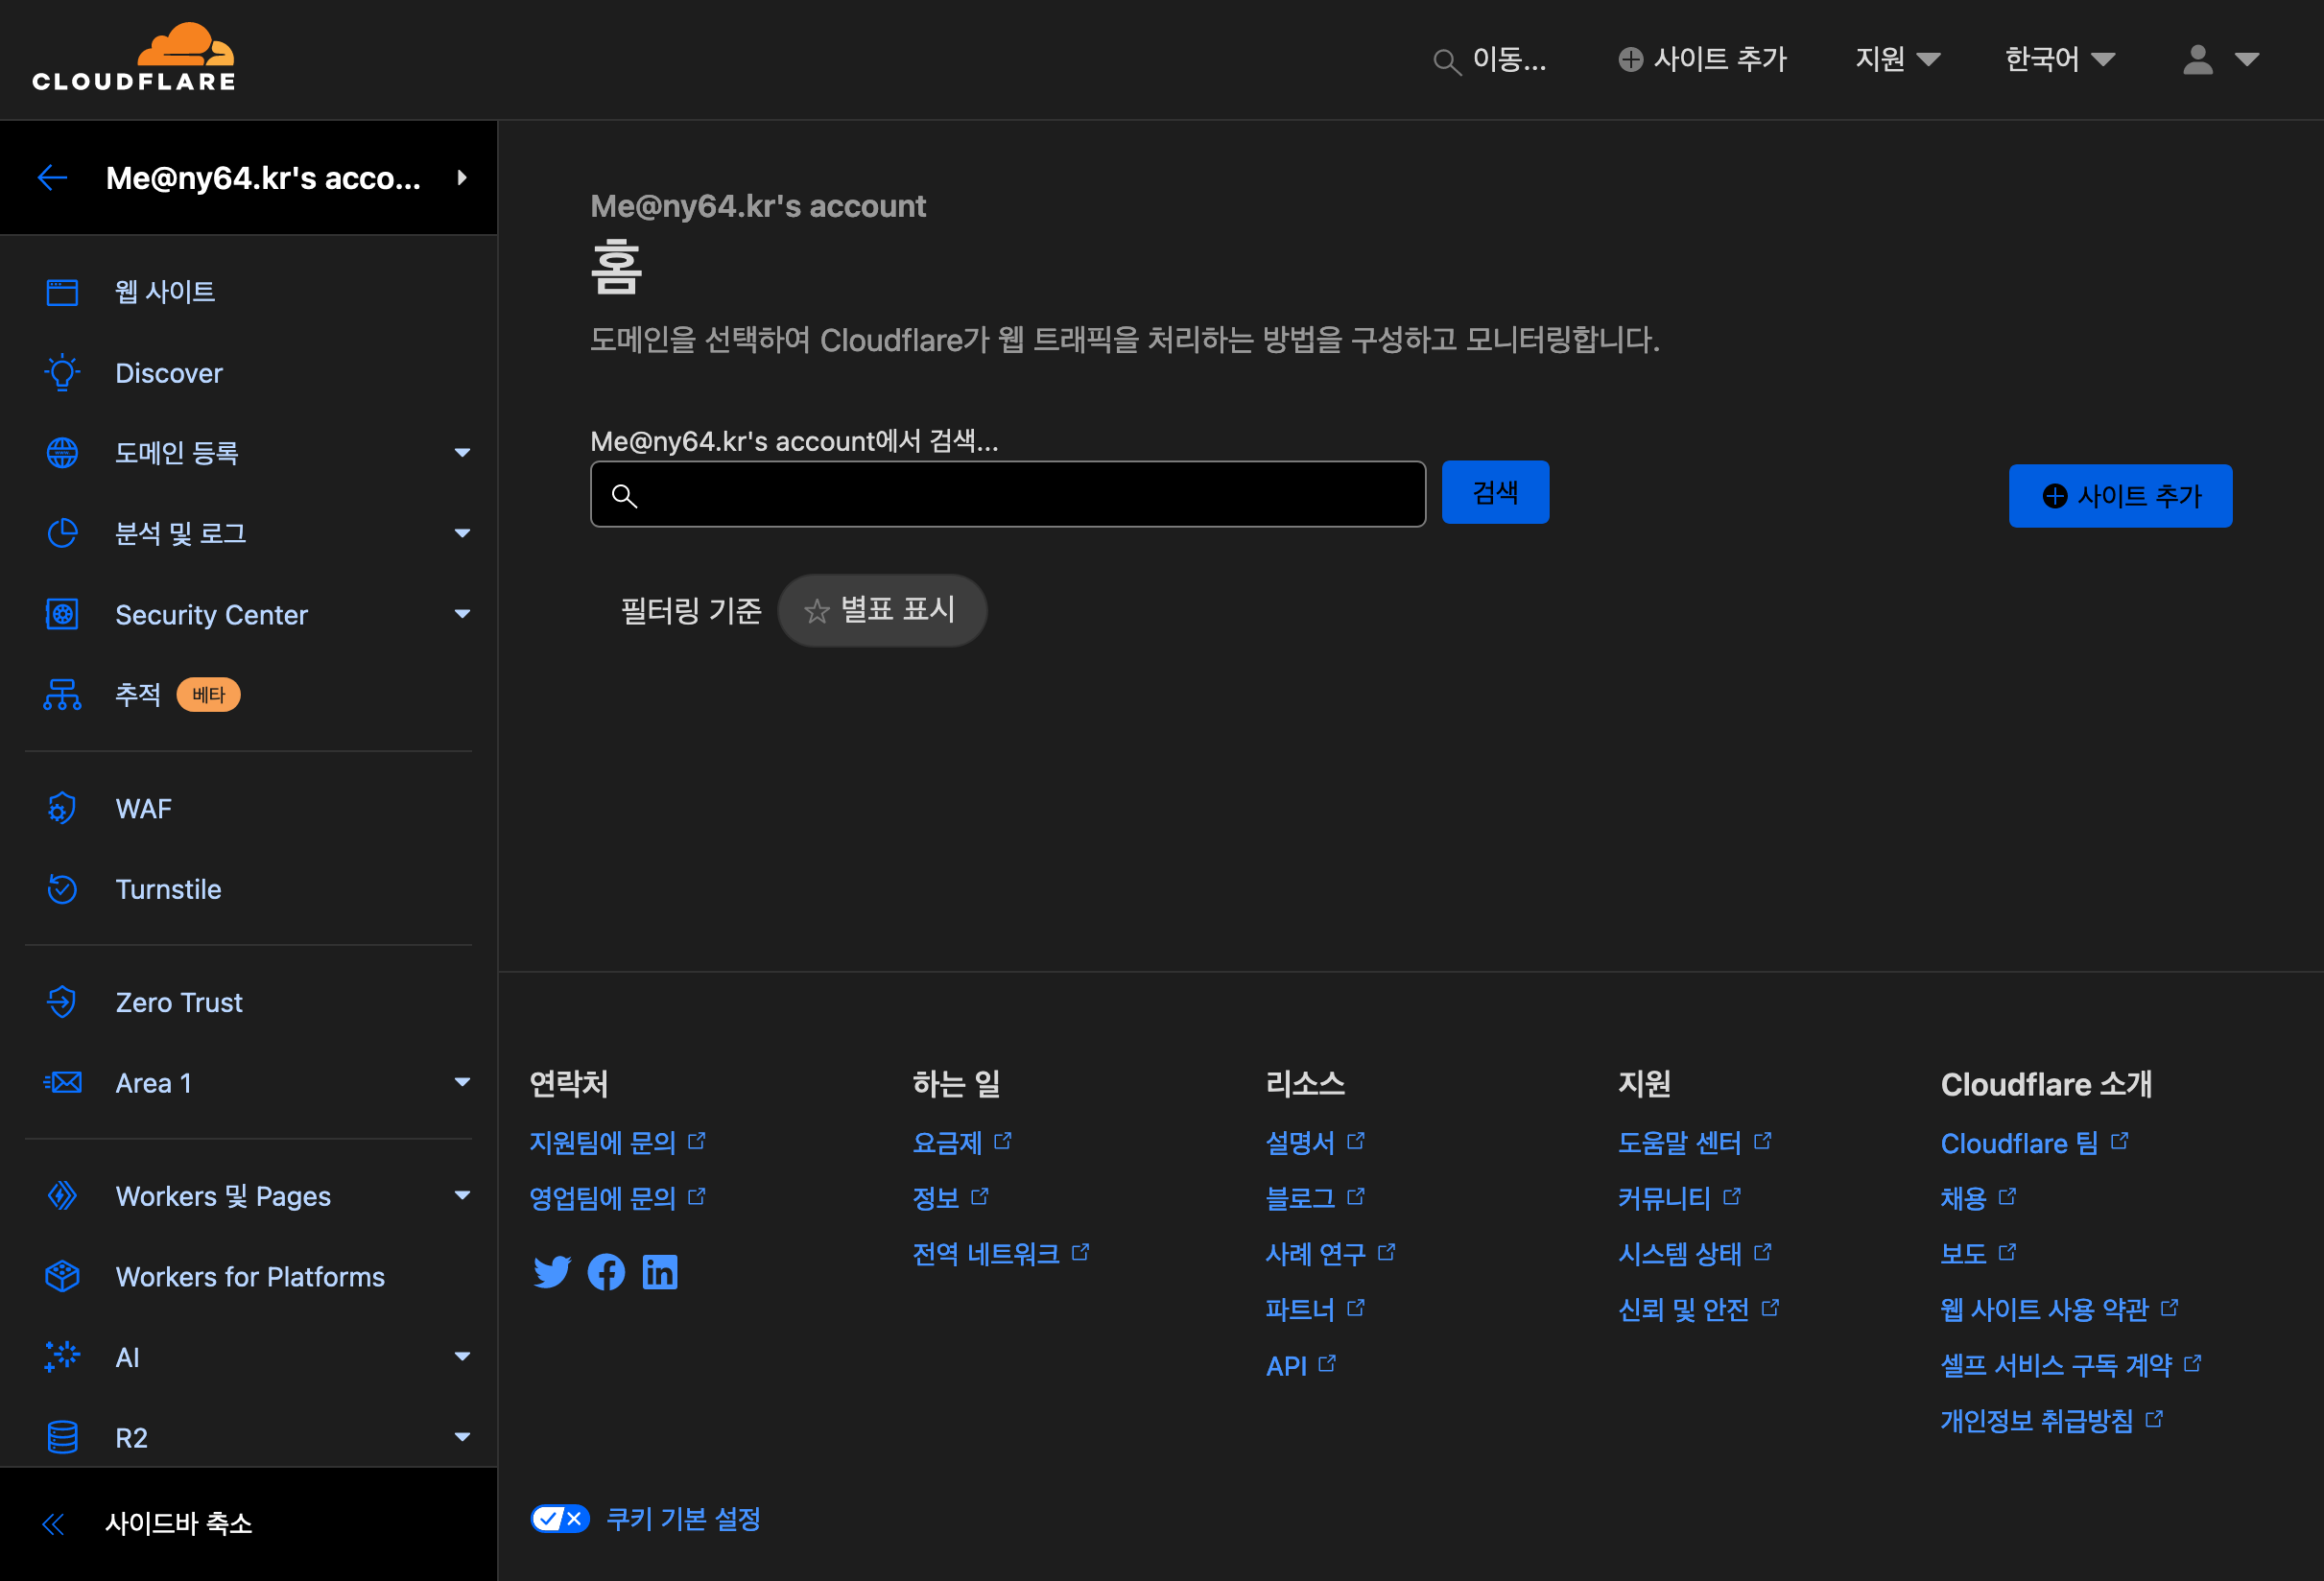The image size is (2324, 1581).
Task: Open Cloudflare Facebook page icon
Action: coord(606,1272)
